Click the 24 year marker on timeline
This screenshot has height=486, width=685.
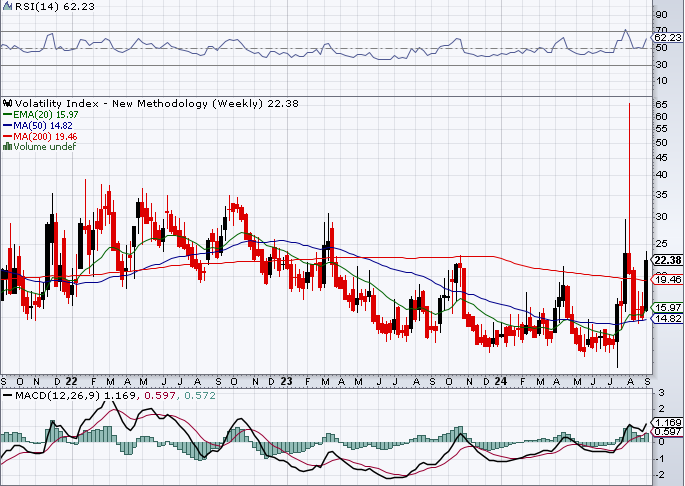(501, 381)
